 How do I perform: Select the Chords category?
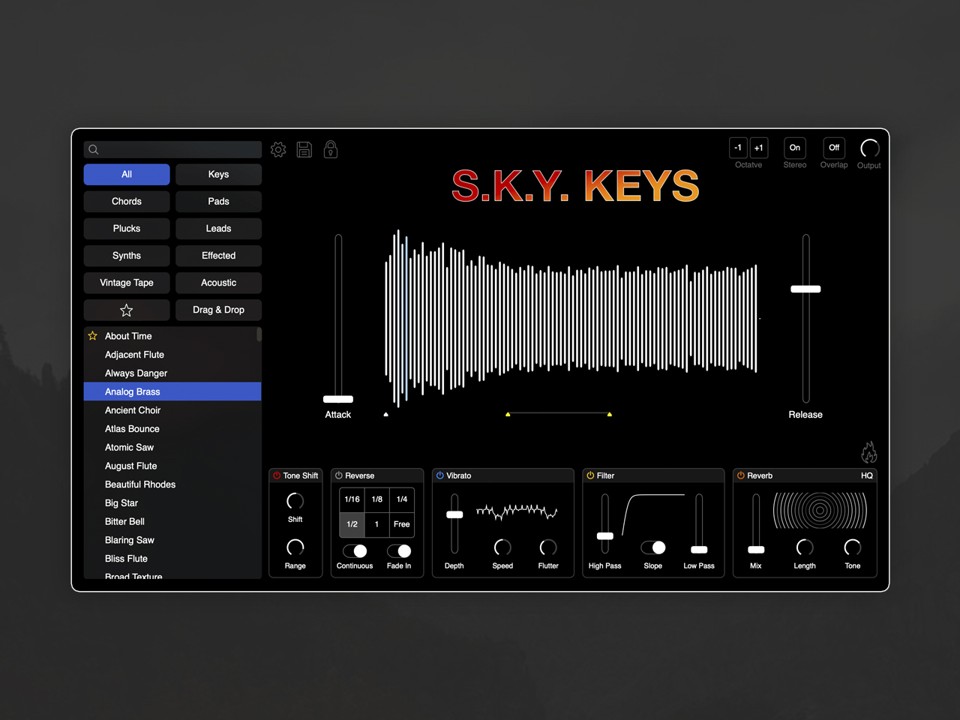127,201
